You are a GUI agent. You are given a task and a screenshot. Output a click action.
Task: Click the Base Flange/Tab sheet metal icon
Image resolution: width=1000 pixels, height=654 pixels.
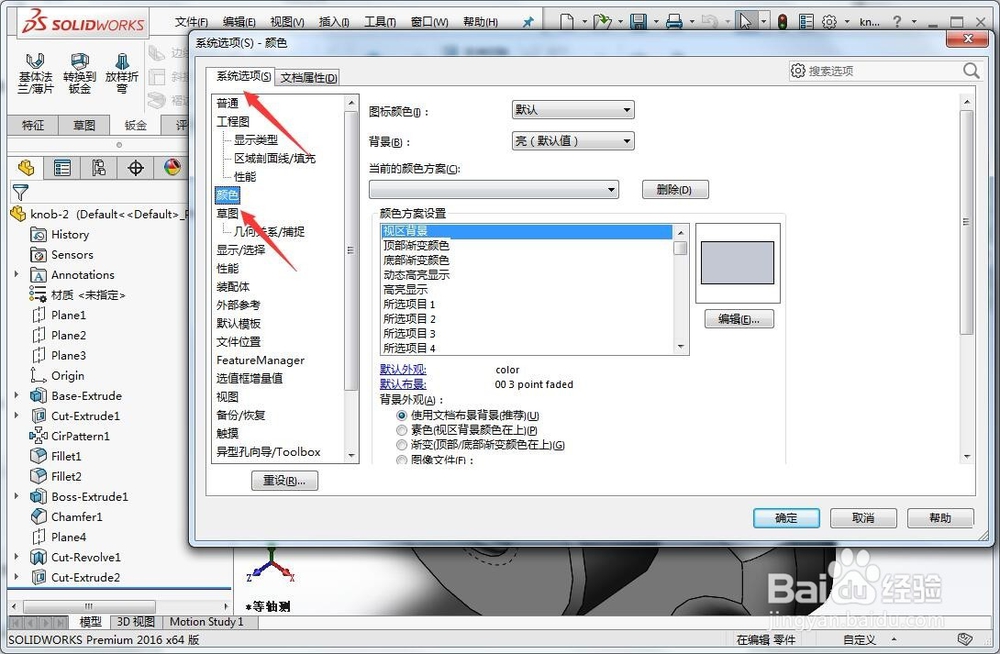point(35,73)
